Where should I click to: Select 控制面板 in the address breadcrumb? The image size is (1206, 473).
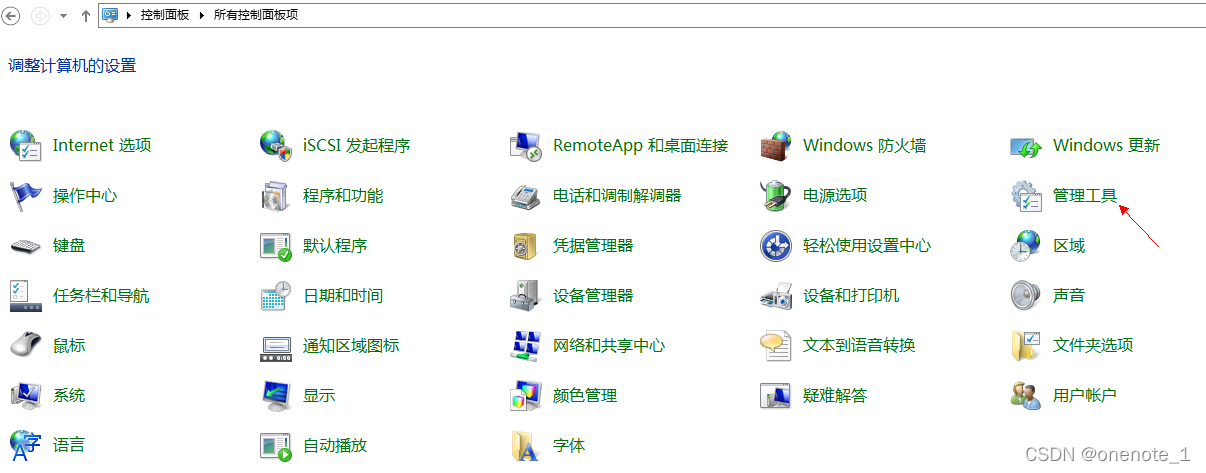[165, 15]
